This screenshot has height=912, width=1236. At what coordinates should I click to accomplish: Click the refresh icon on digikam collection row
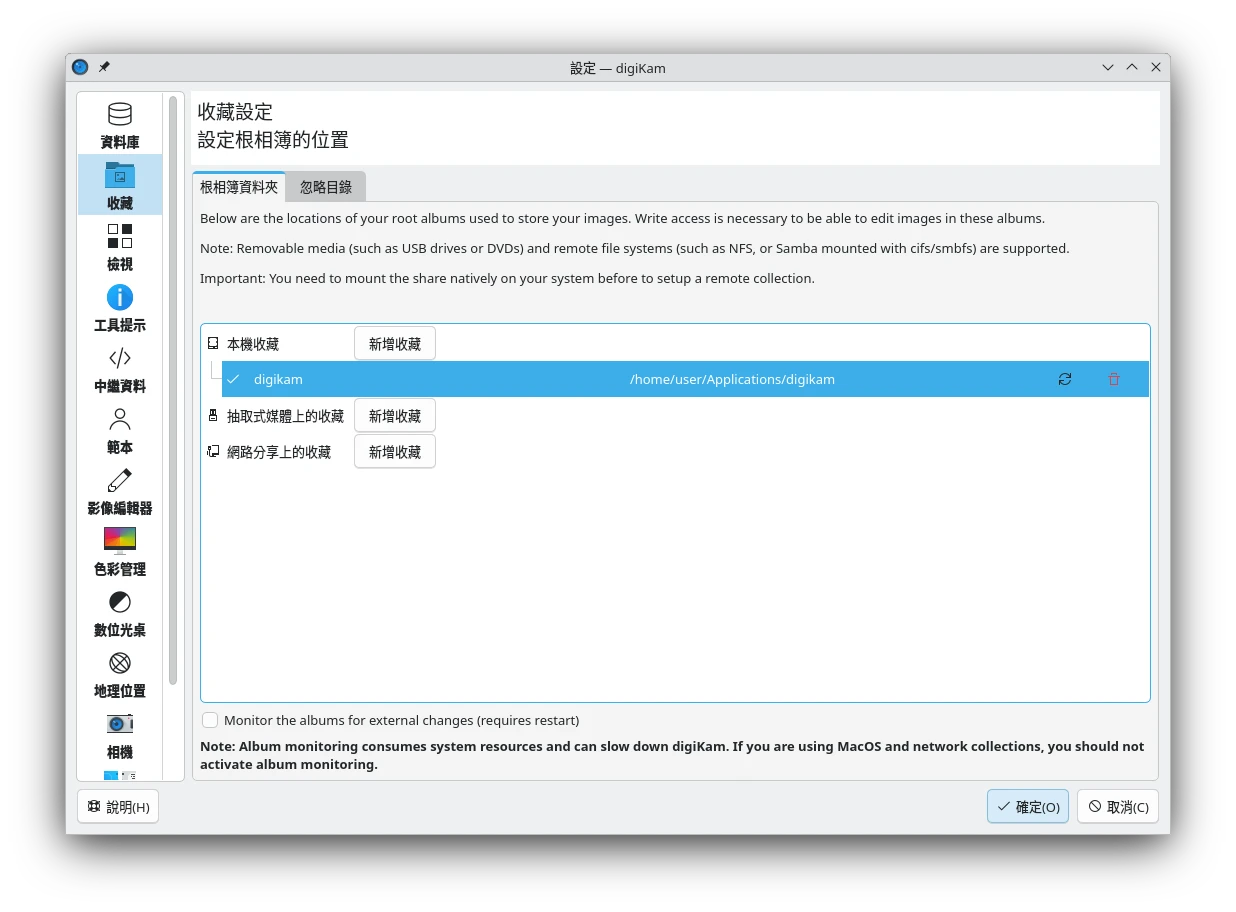(1065, 379)
